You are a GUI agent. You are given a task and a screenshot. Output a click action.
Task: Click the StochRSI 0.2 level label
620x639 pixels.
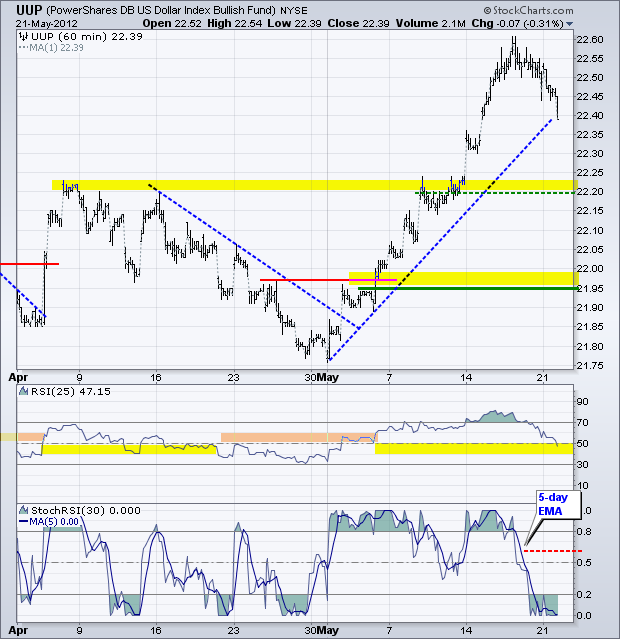click(x=585, y=595)
